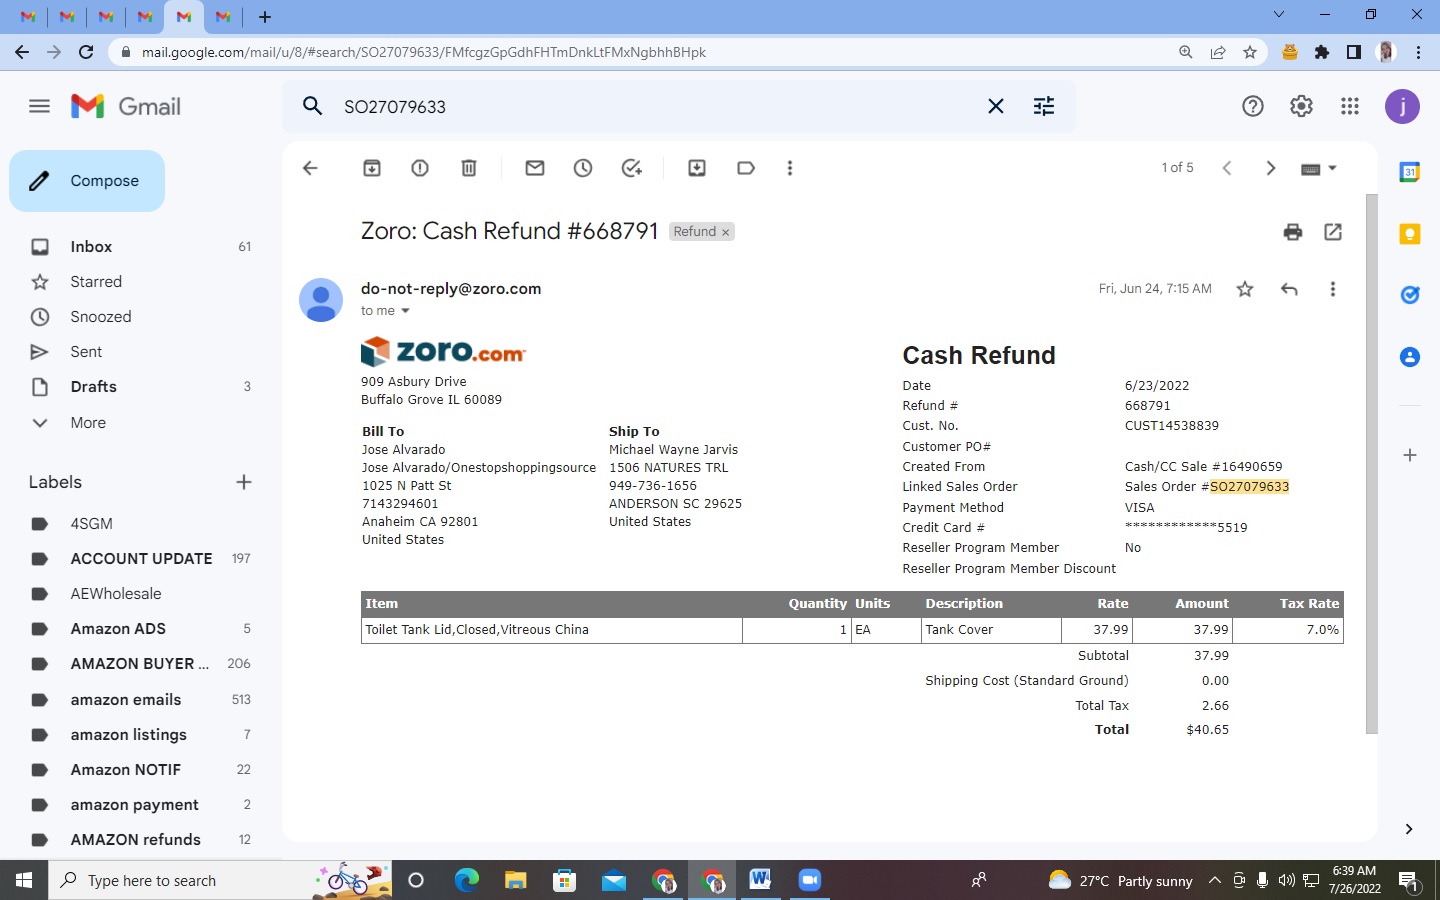
Task: Open the browser extensions puzzle icon
Action: click(x=1322, y=52)
